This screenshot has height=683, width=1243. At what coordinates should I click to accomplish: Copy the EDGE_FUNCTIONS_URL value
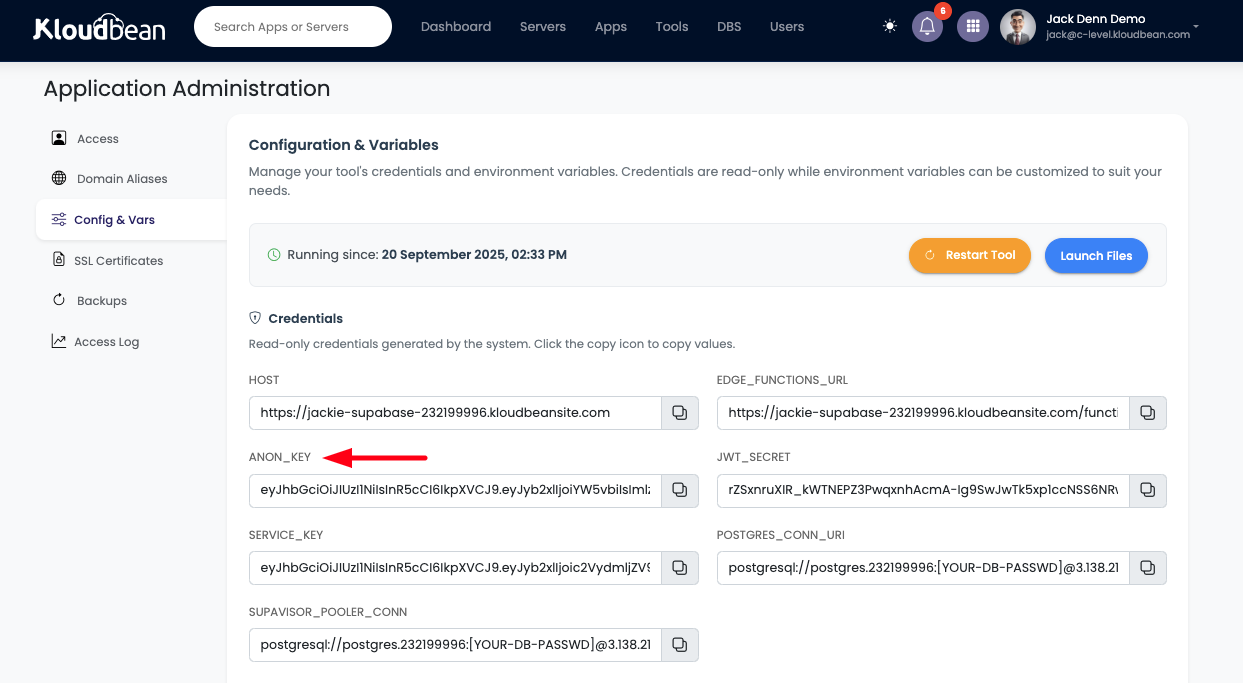point(1147,413)
